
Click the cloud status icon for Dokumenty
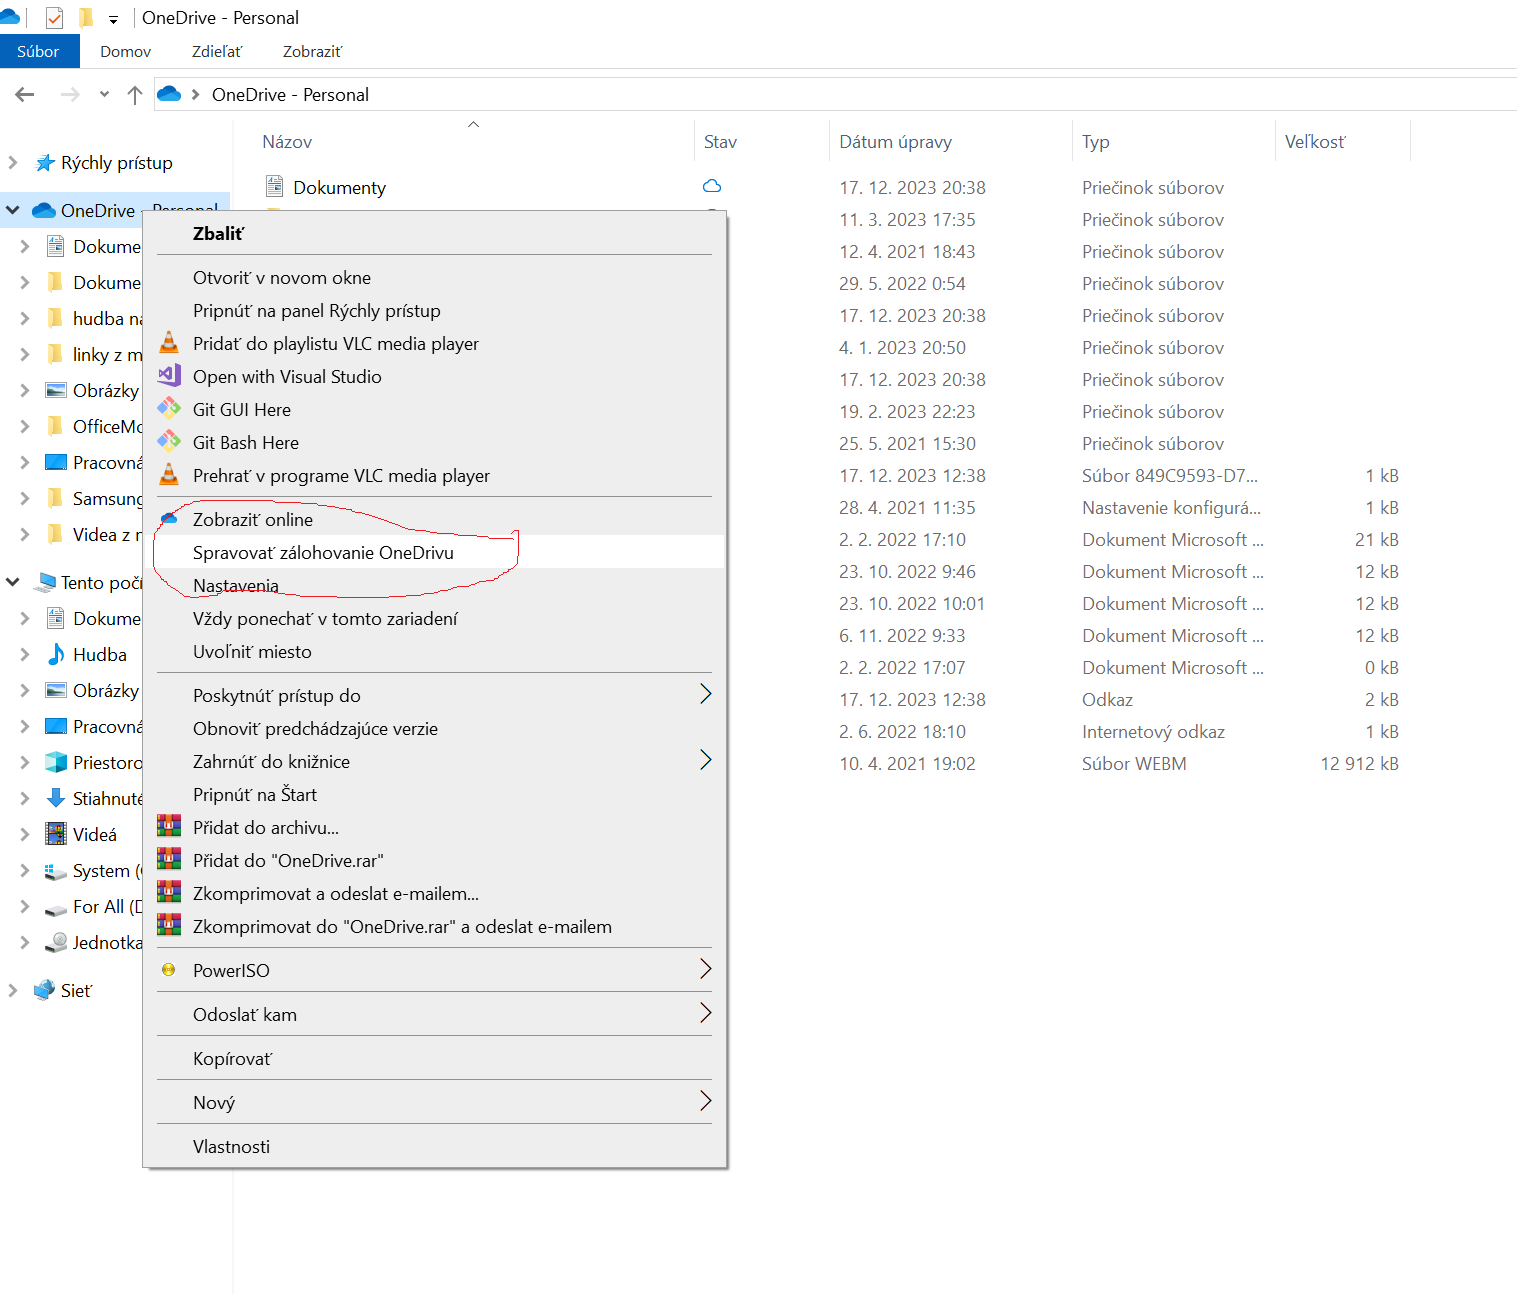[712, 187]
